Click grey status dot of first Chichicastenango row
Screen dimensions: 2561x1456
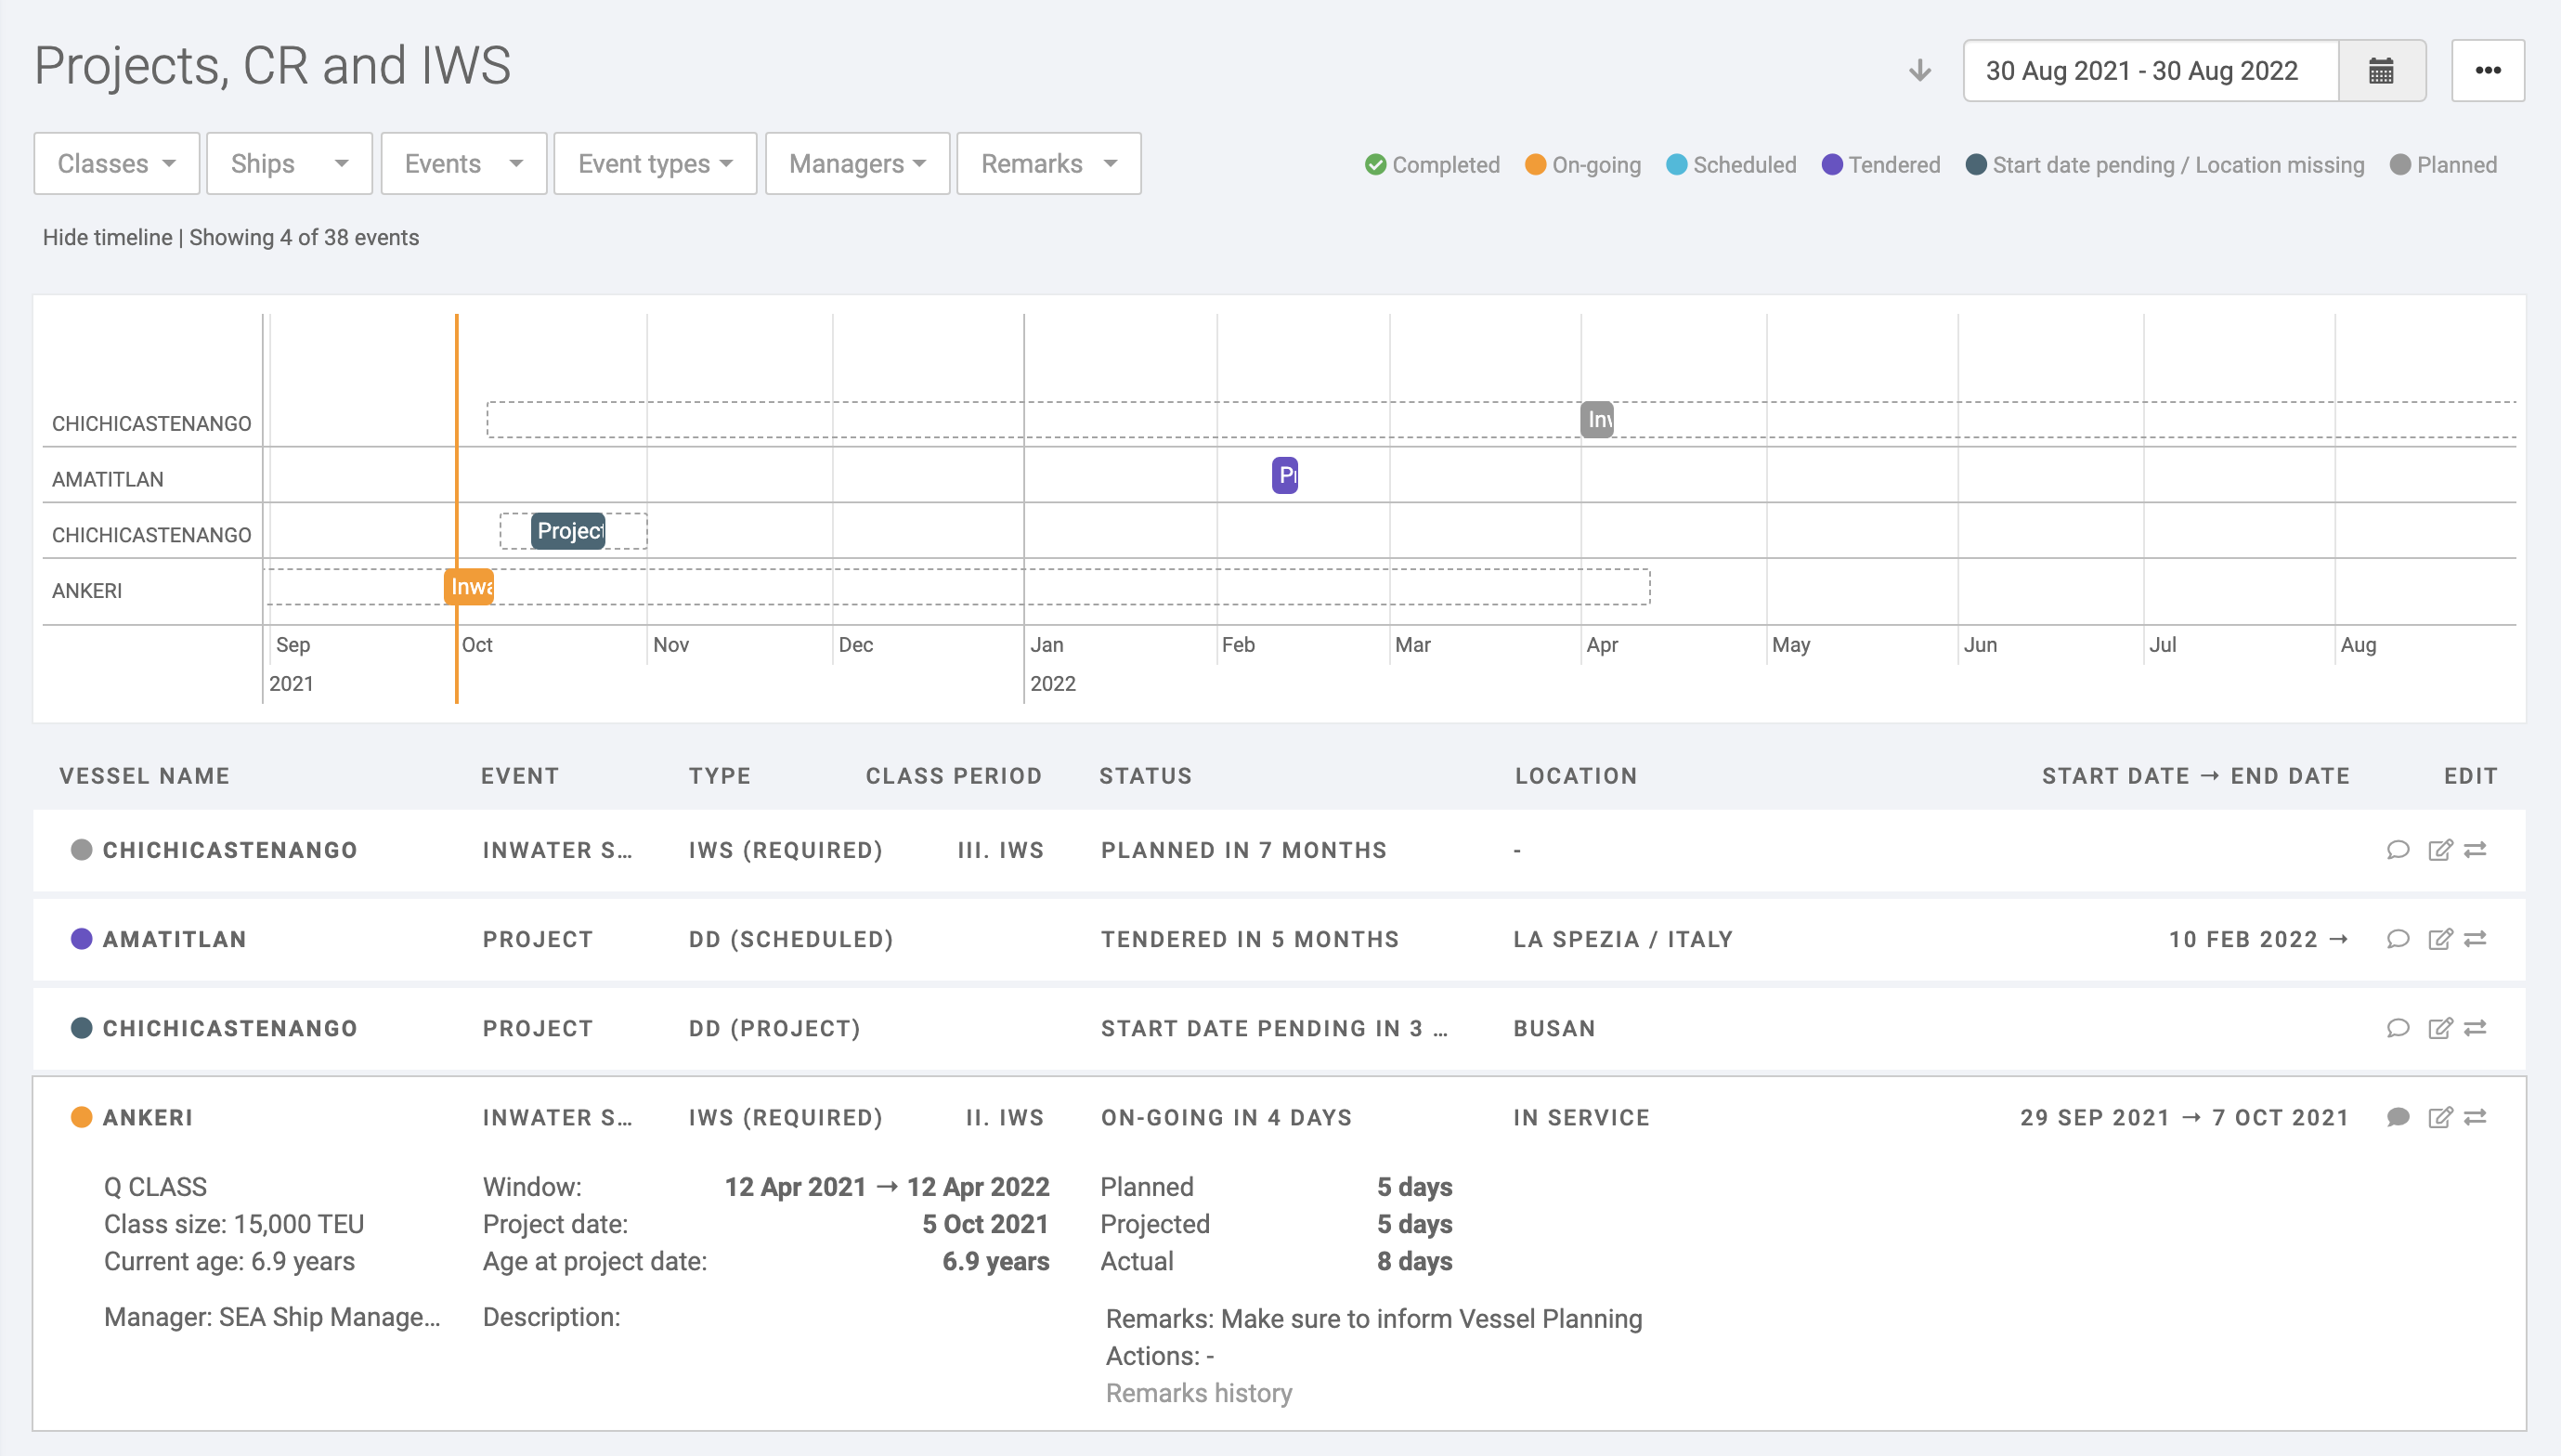coord(82,850)
